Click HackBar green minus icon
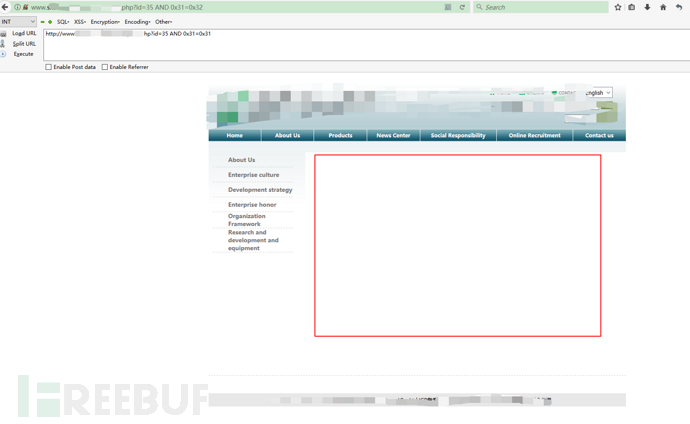 tap(43, 22)
